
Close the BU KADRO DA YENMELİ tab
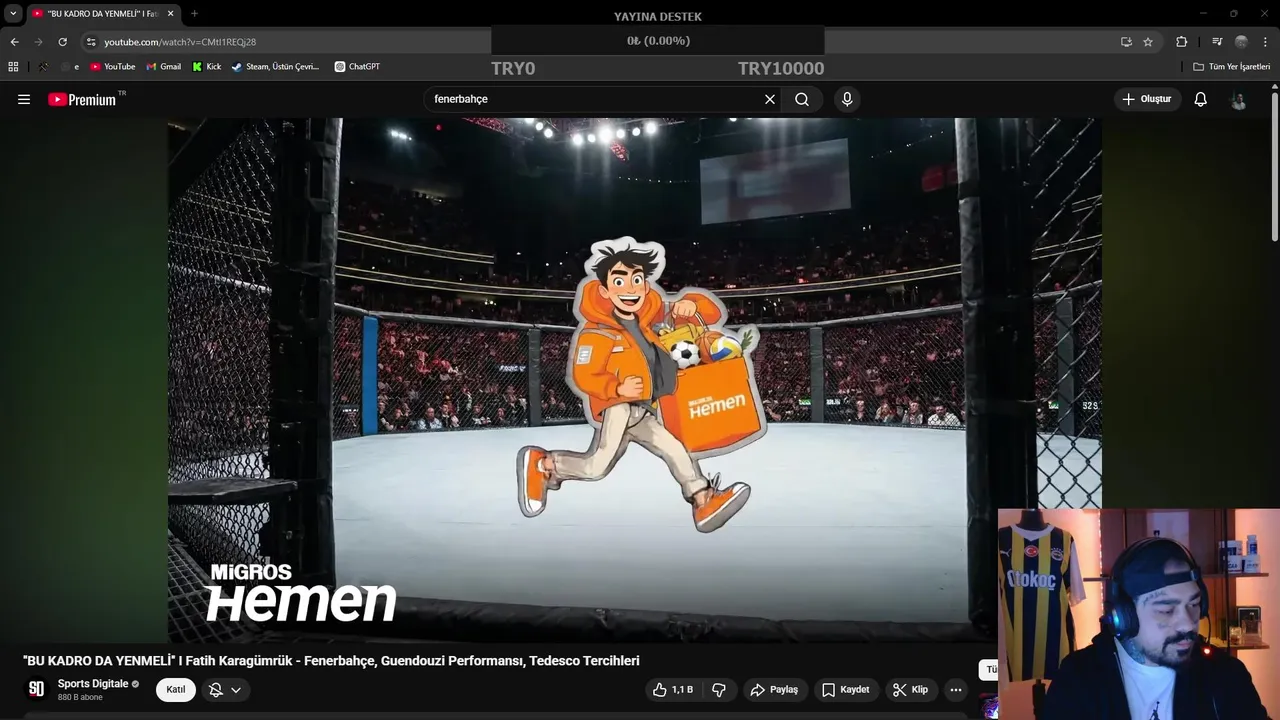(171, 14)
